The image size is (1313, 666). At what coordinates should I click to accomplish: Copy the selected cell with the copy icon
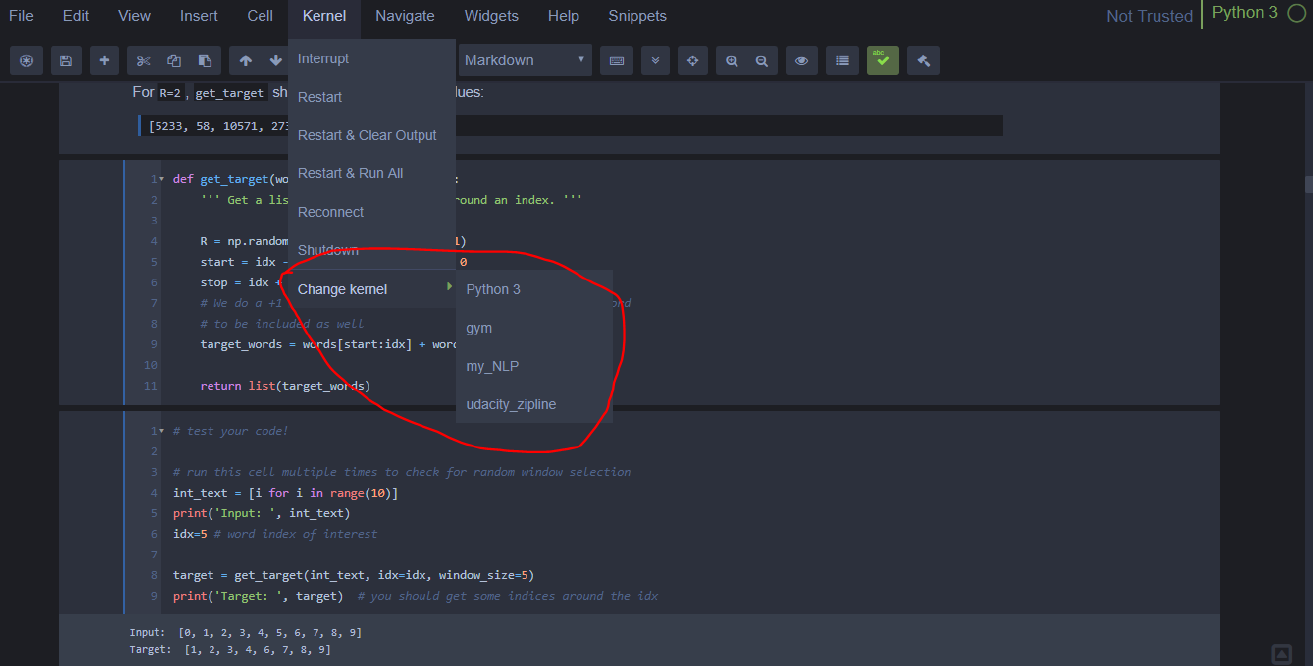coord(174,60)
